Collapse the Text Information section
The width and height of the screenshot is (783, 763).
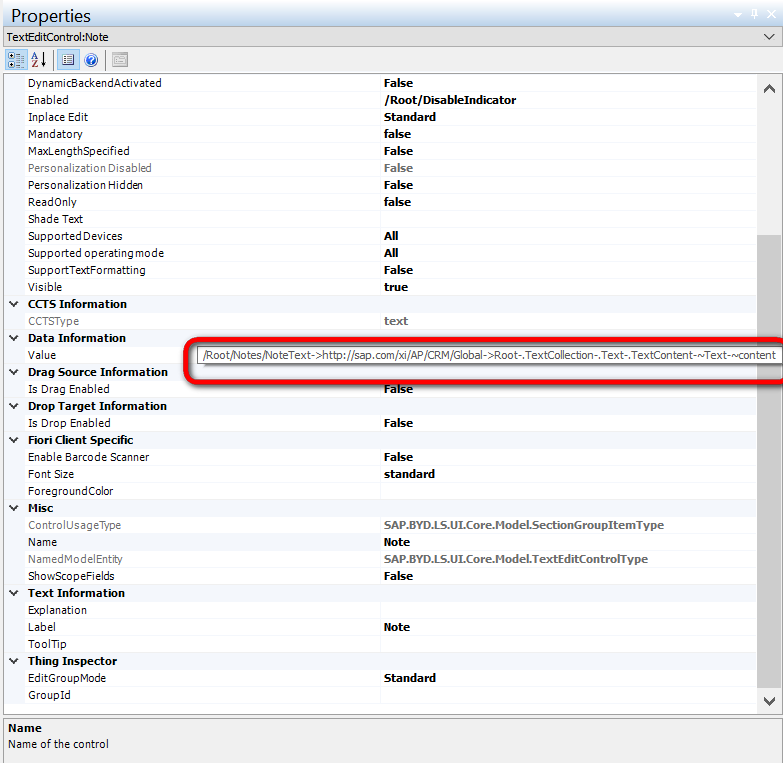point(14,593)
